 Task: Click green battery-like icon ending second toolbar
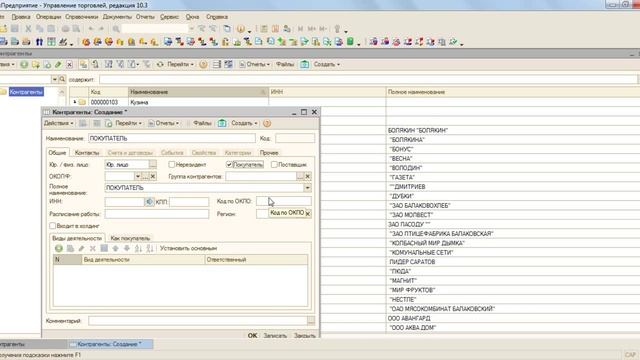pos(350,42)
